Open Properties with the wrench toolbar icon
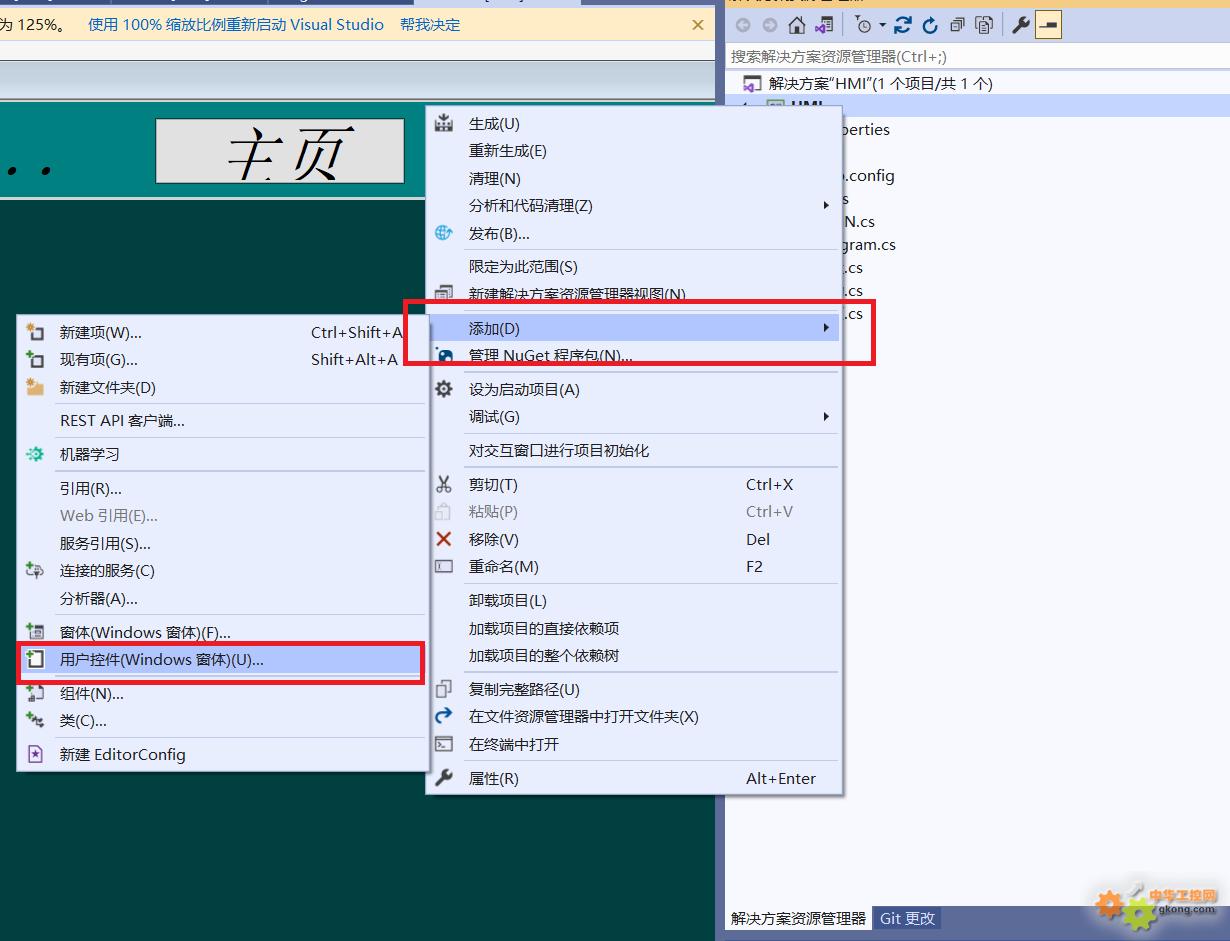The height and width of the screenshot is (941, 1230). point(1020,25)
